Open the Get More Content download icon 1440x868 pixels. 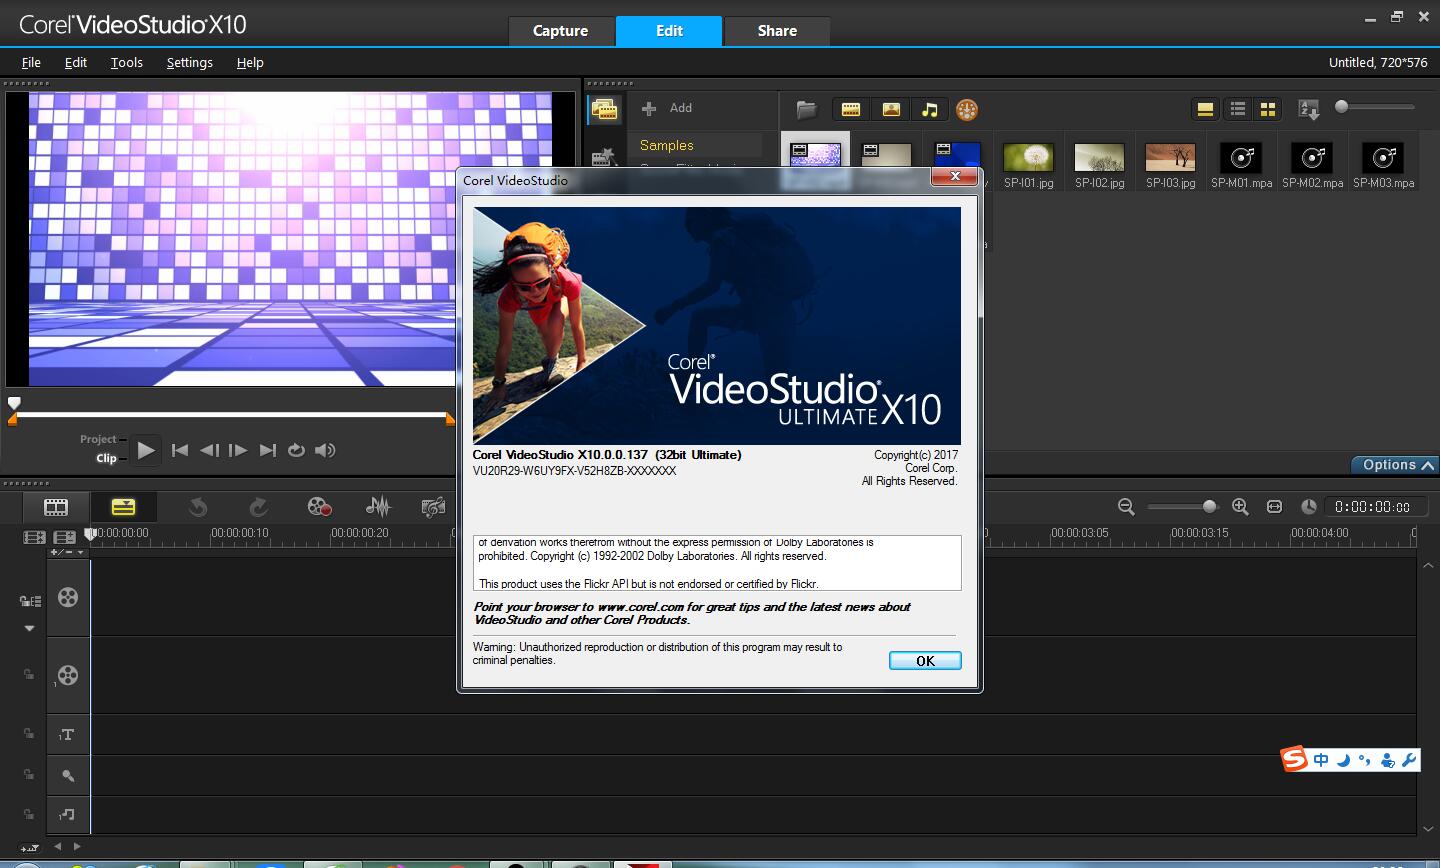coord(966,110)
